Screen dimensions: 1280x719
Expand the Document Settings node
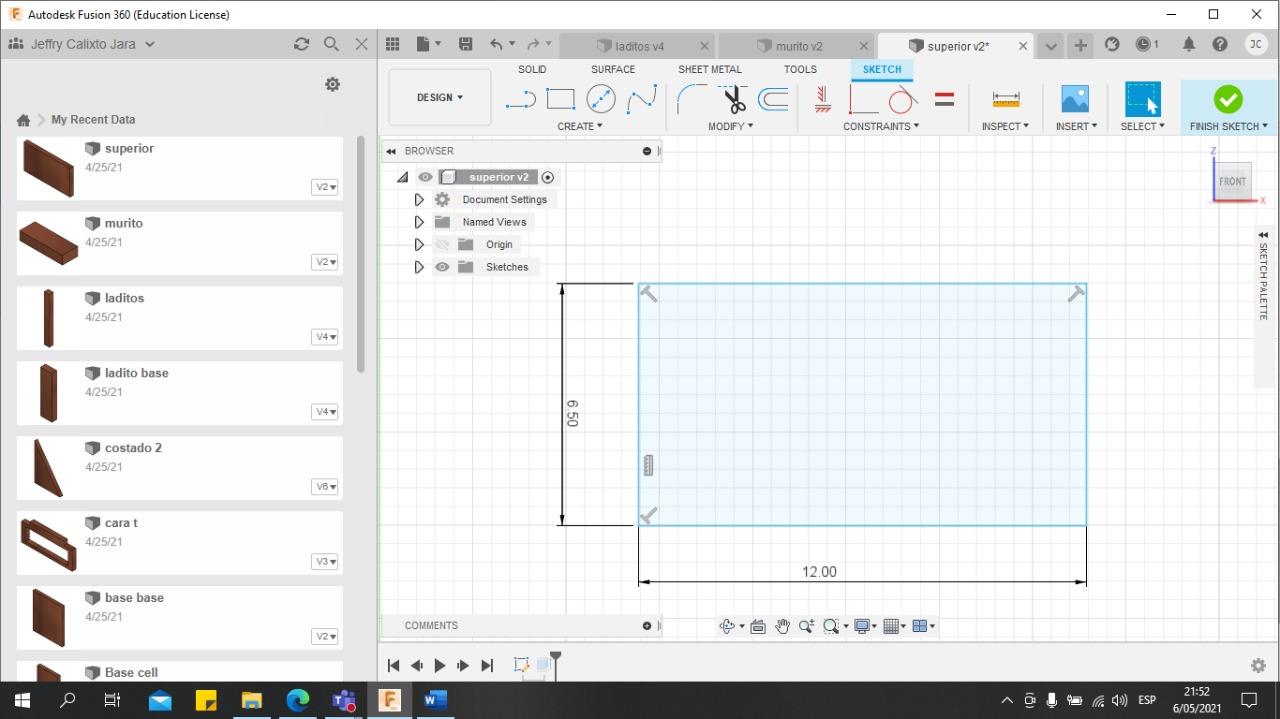click(419, 200)
